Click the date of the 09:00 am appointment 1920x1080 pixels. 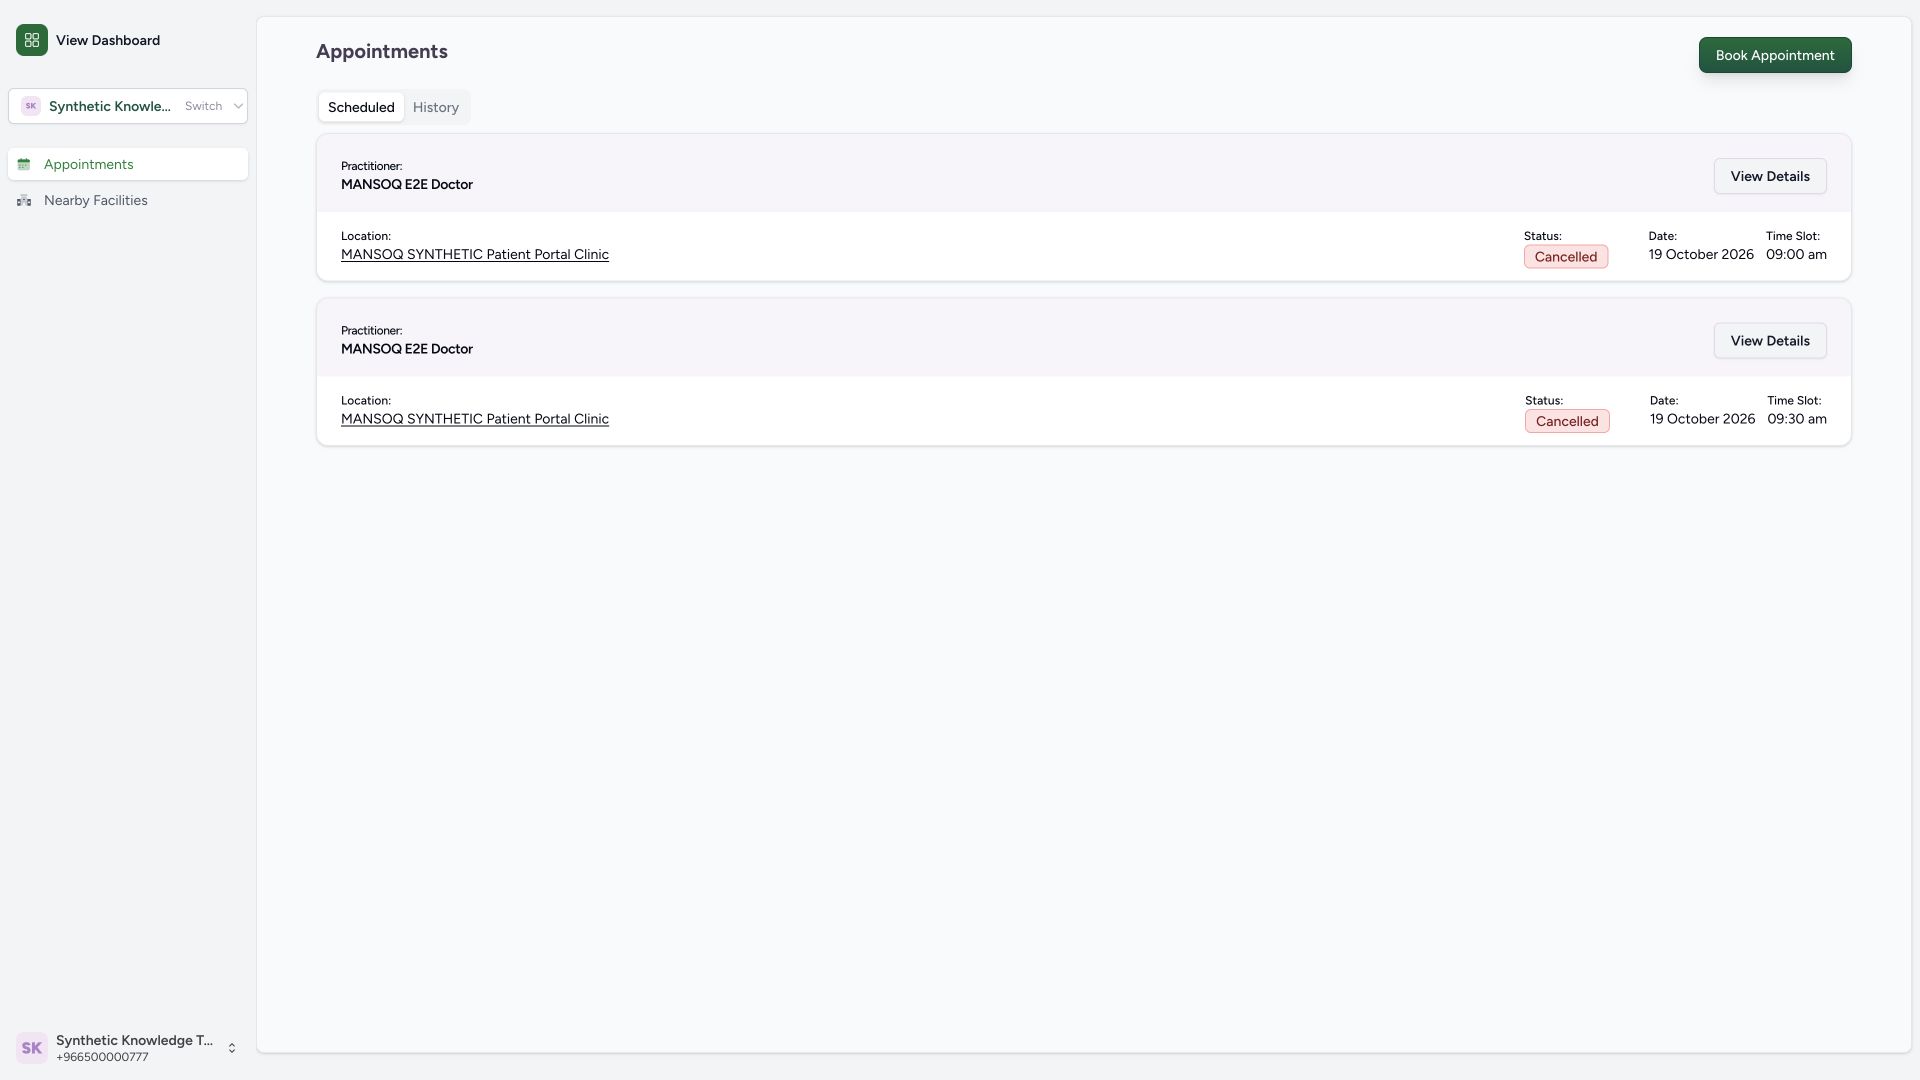[1701, 255]
